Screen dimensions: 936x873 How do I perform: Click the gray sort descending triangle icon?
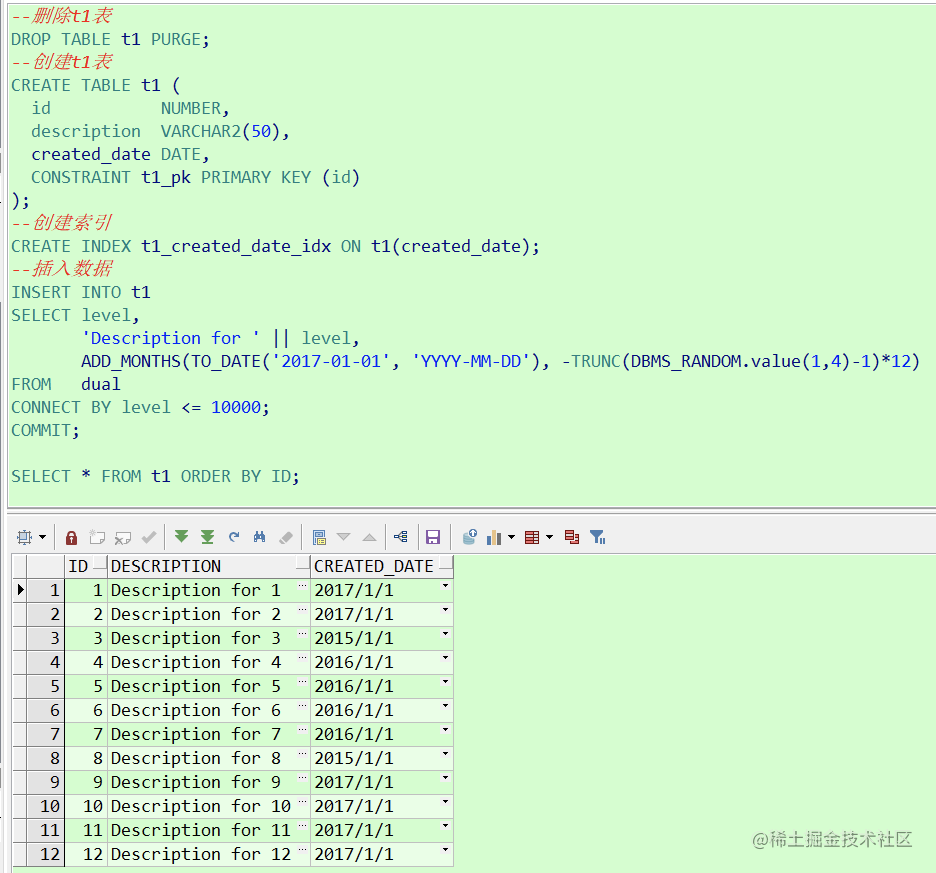(343, 537)
